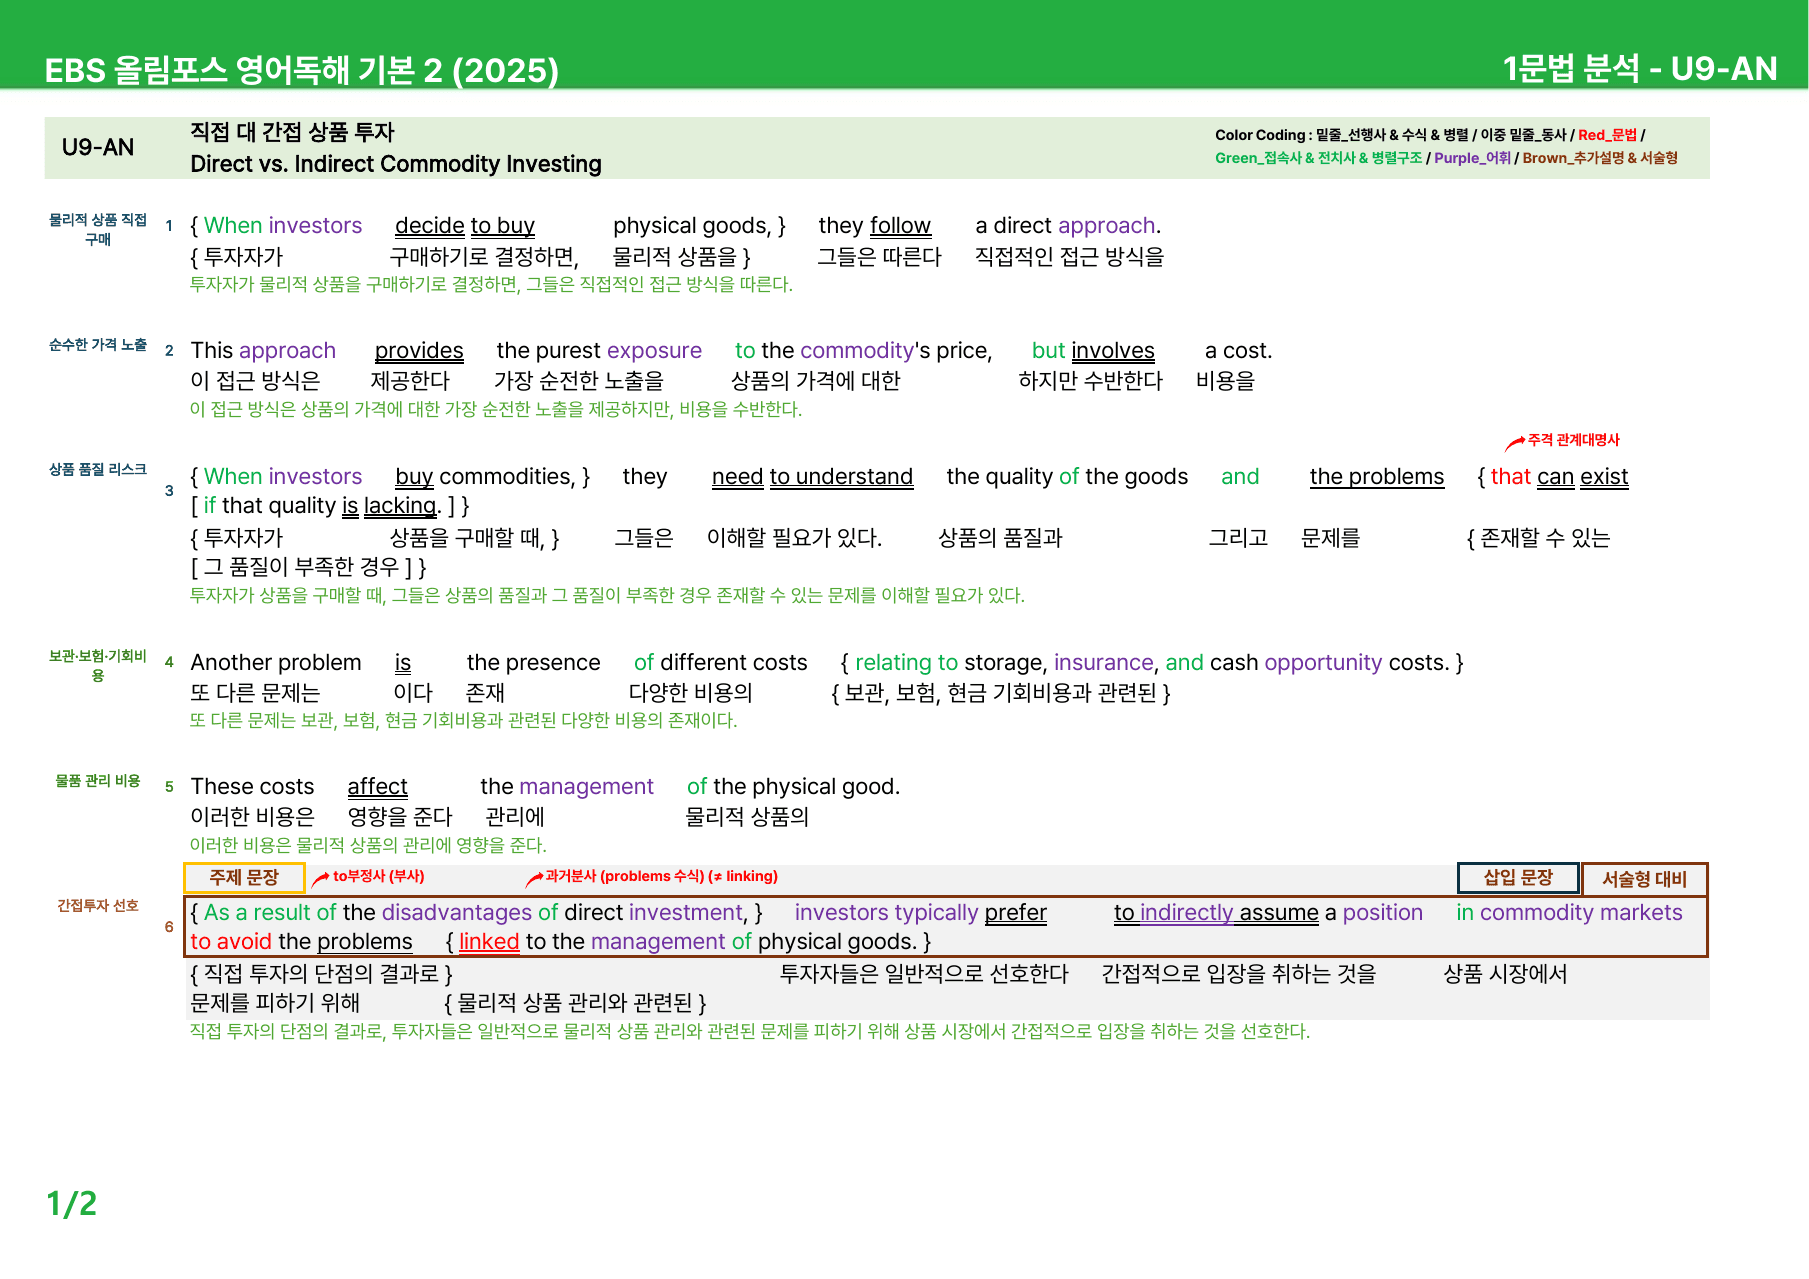Click the '삽입 문장' boxed label
Image resolution: width=1809 pixels, height=1279 pixels.
1518,877
